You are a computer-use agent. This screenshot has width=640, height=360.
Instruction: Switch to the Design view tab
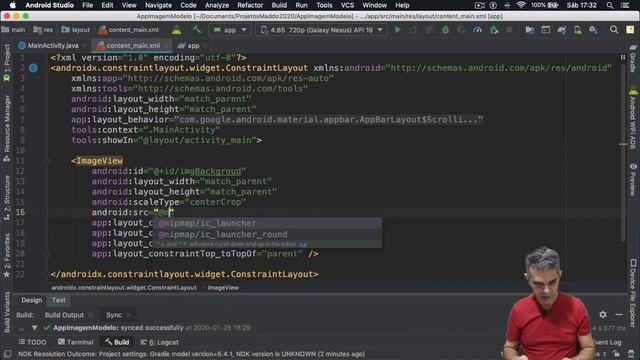[x=32, y=300]
